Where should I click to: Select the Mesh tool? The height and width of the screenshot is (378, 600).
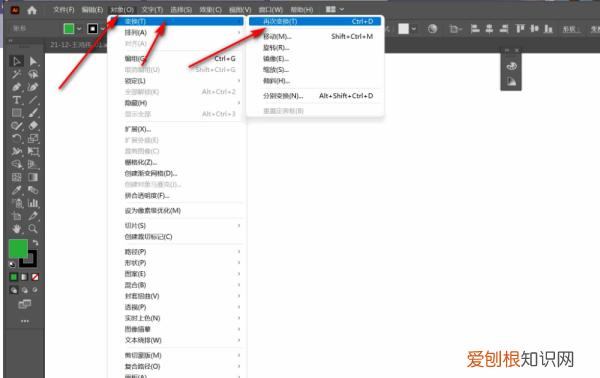16,177
